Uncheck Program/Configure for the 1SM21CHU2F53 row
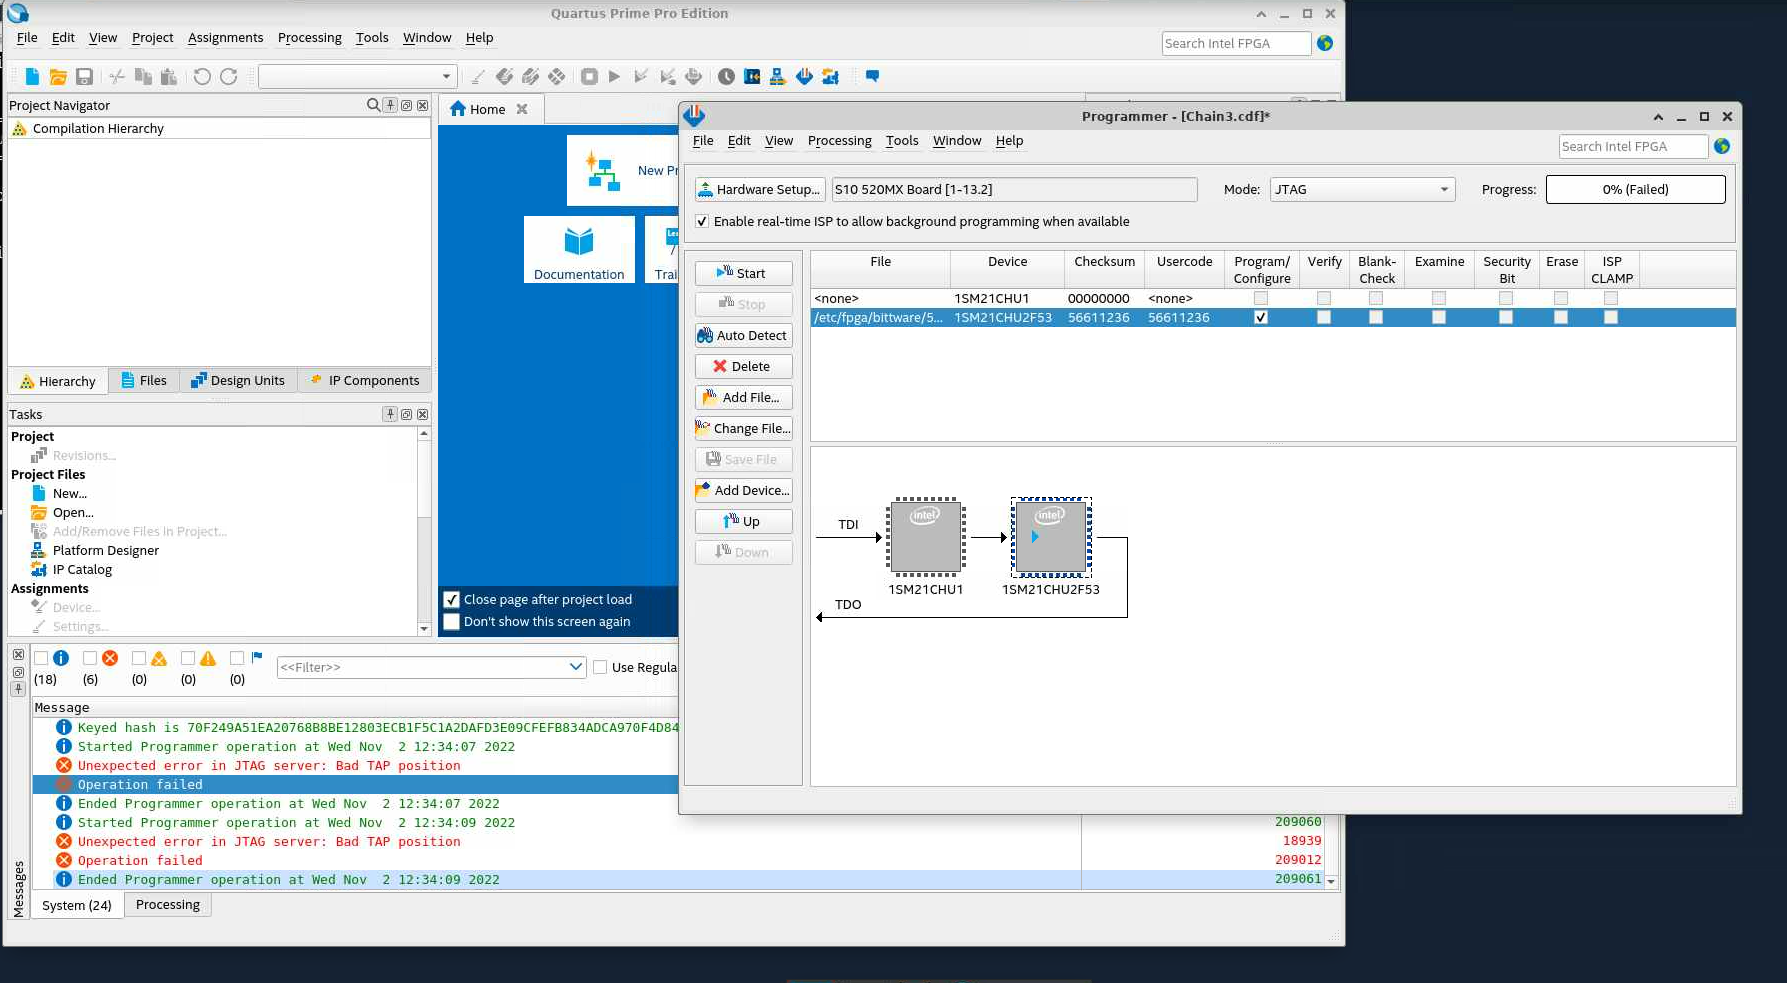 1261,317
